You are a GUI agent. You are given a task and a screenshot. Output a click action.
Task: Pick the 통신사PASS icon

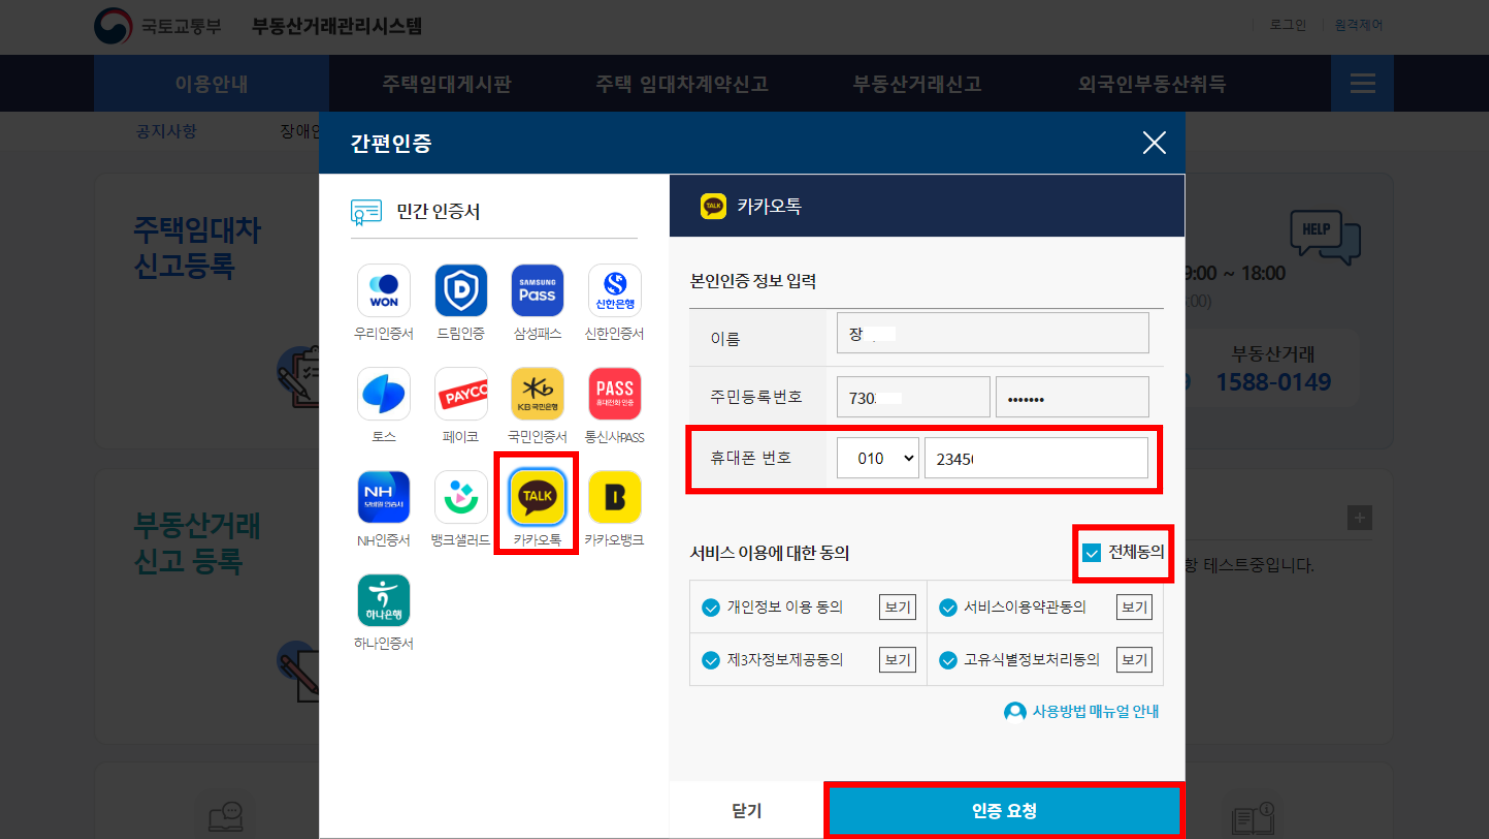(x=614, y=394)
